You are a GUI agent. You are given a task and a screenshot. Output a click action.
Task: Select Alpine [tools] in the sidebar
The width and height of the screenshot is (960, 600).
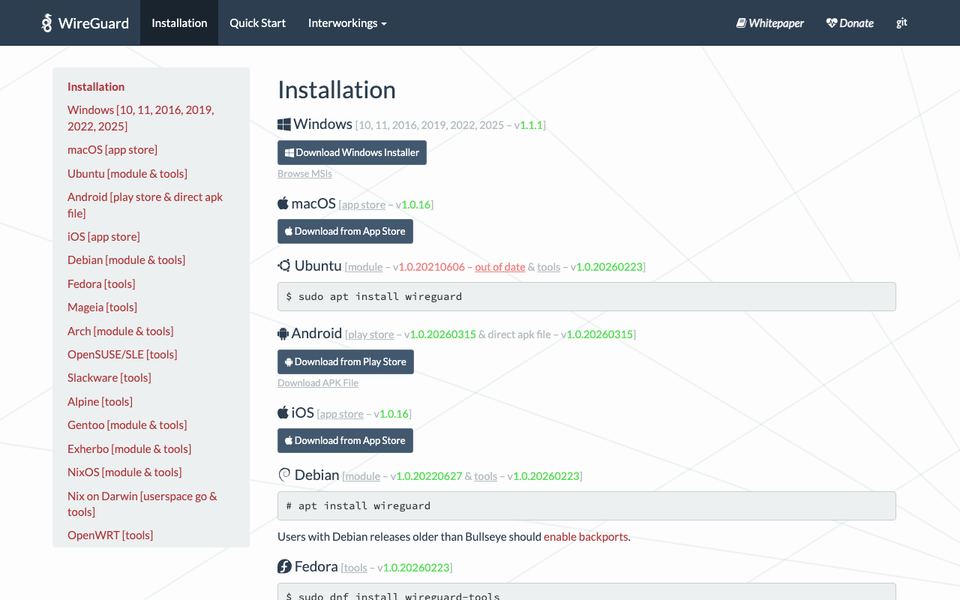[x=100, y=402]
